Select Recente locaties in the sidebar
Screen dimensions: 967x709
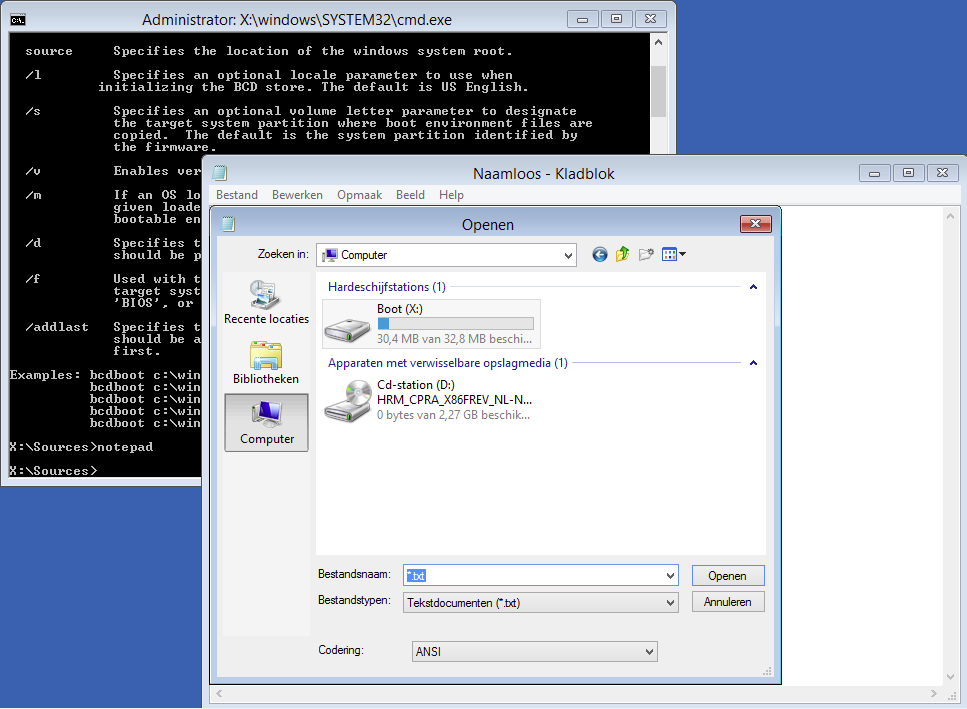266,303
